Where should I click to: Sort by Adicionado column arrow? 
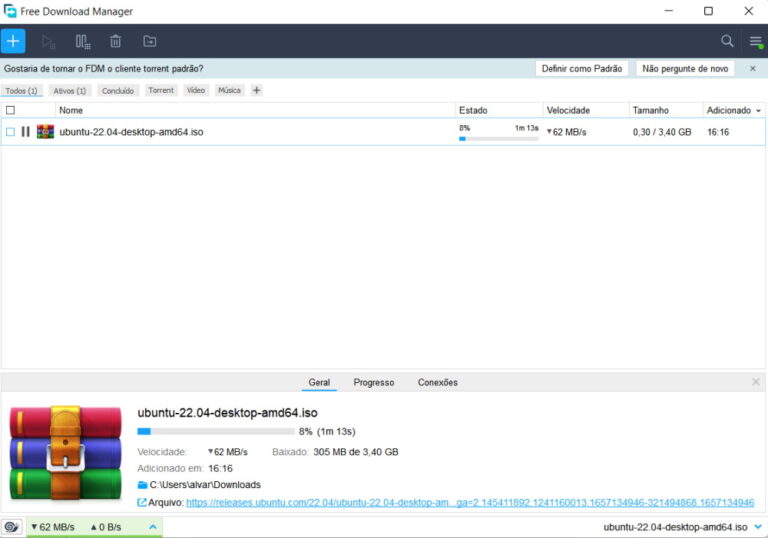759,111
